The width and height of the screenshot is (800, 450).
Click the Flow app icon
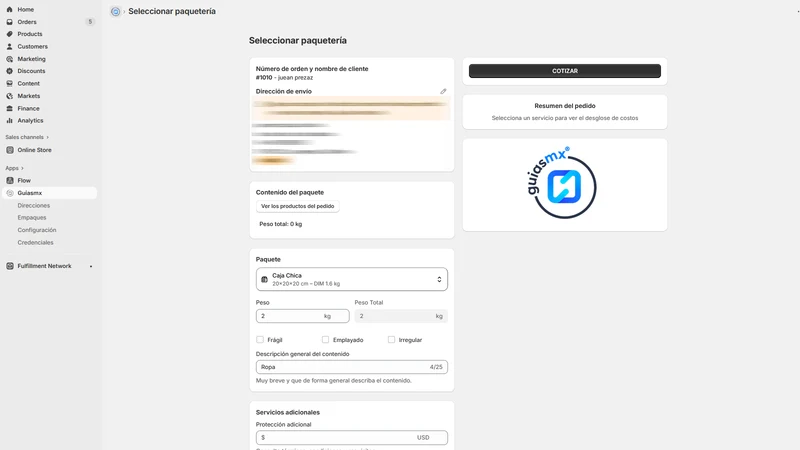pyautogui.click(x=10, y=181)
